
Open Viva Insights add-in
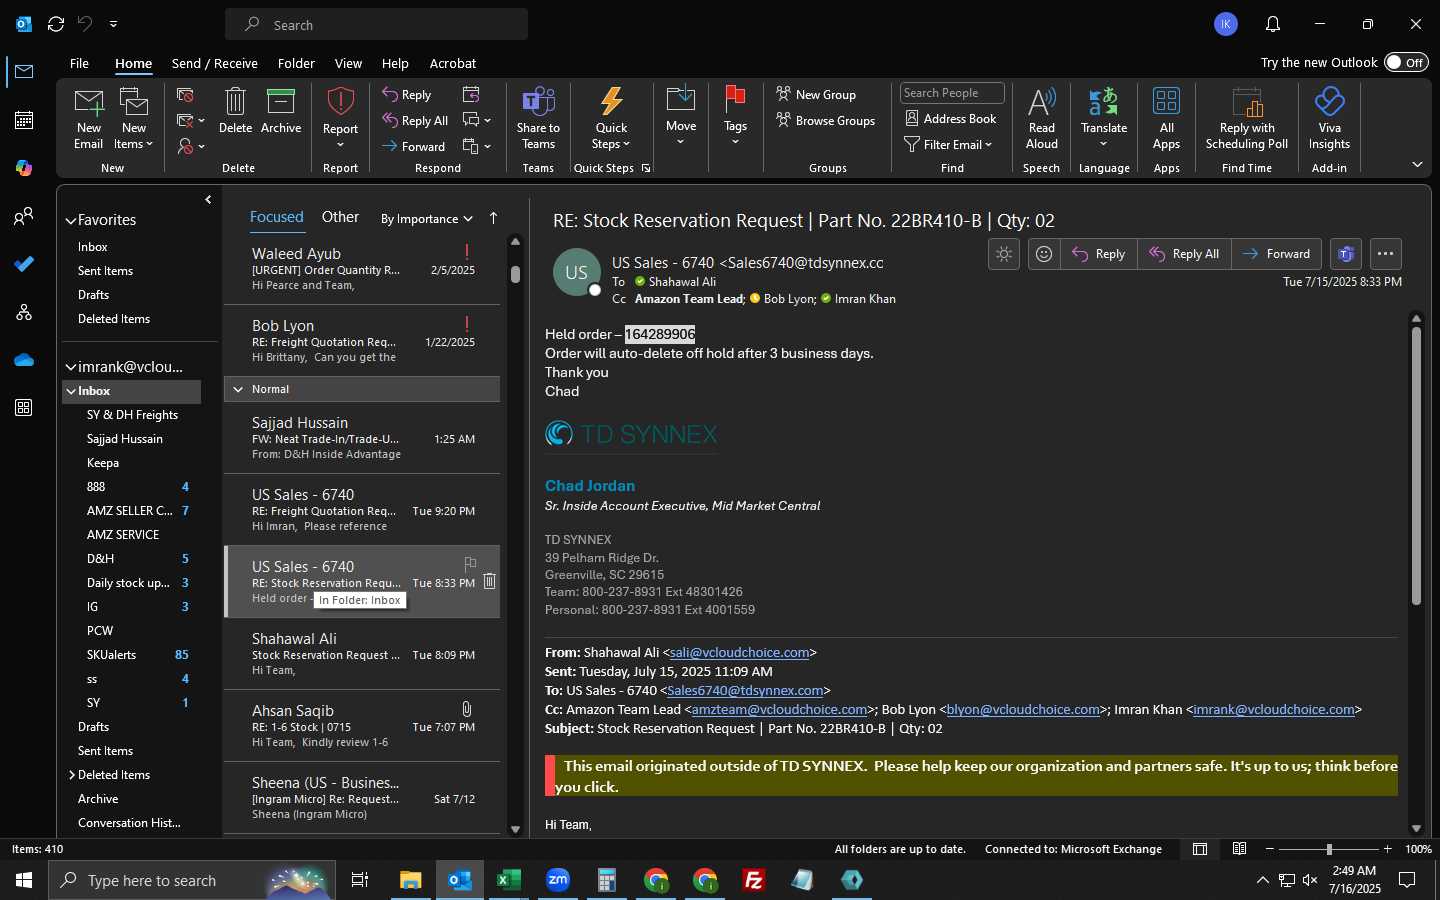pyautogui.click(x=1329, y=118)
